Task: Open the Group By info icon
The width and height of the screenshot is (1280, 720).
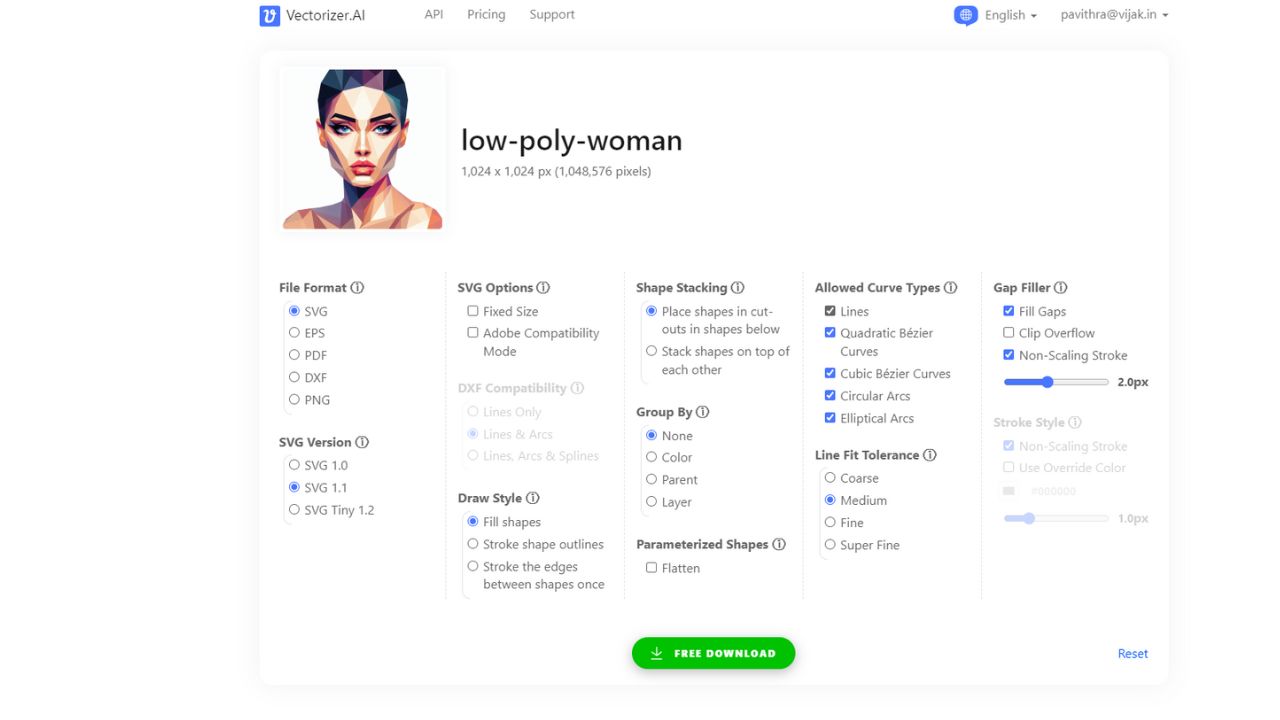Action: [x=703, y=412]
